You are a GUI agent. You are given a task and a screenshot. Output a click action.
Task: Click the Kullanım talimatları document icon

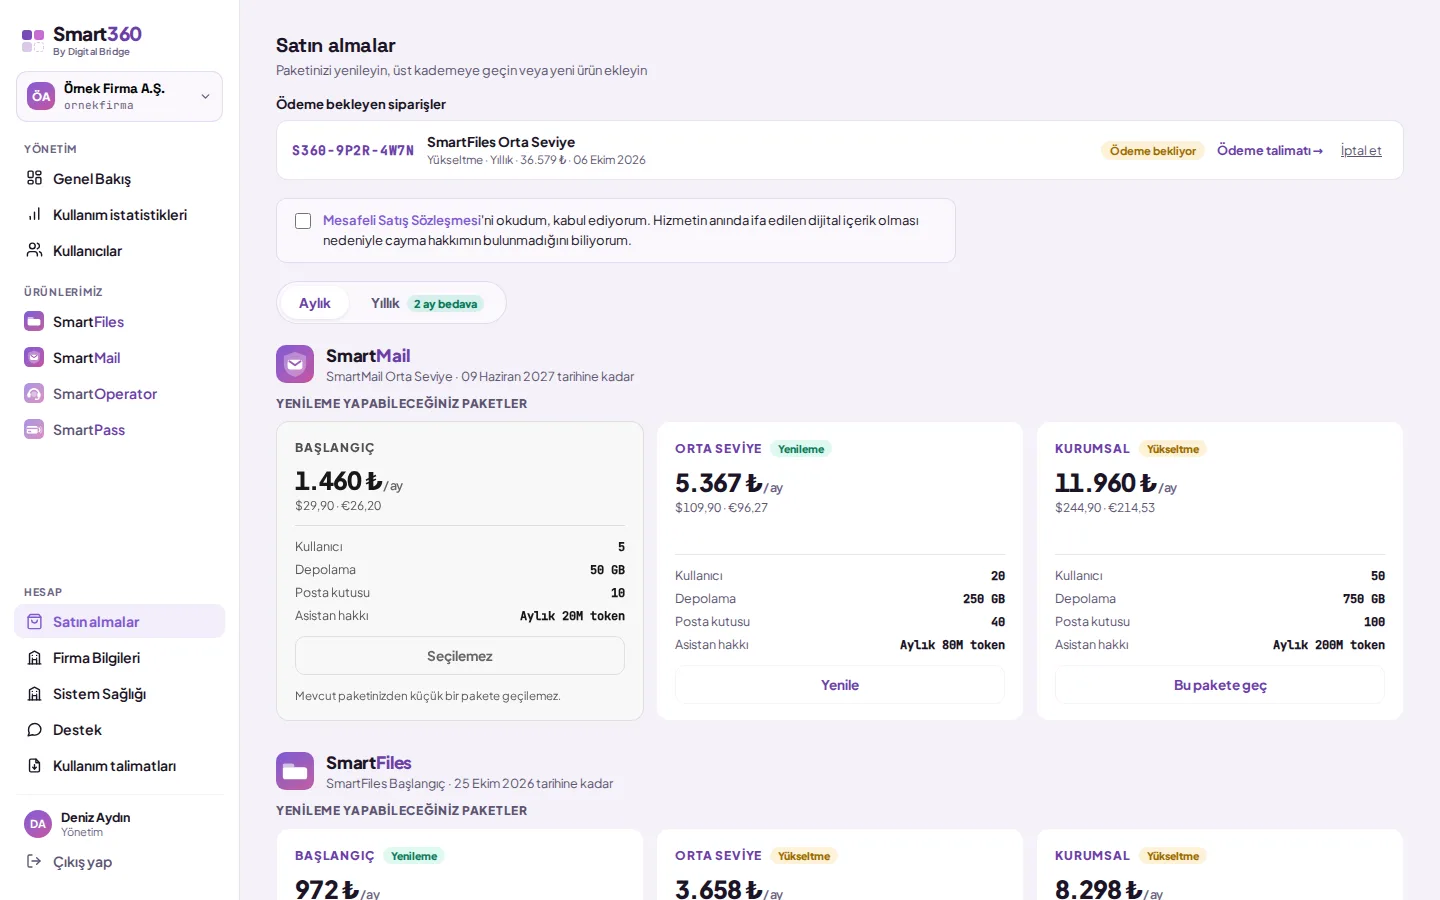tap(34, 766)
